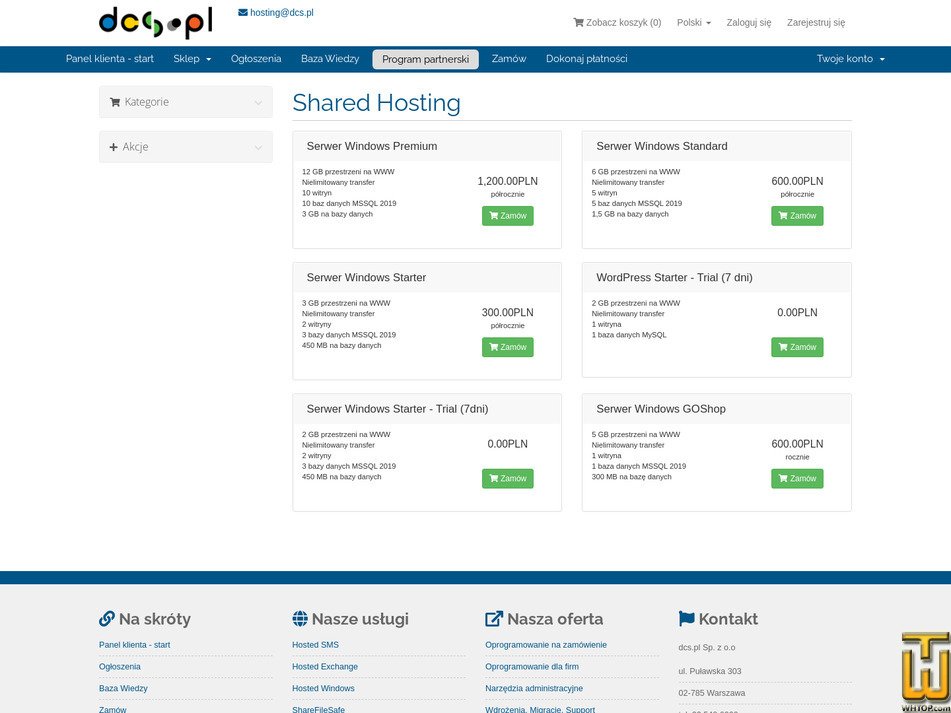The width and height of the screenshot is (951, 713).
Task: Order the Serwer Windows Starter 300.00PLN plan
Action: [508, 347]
